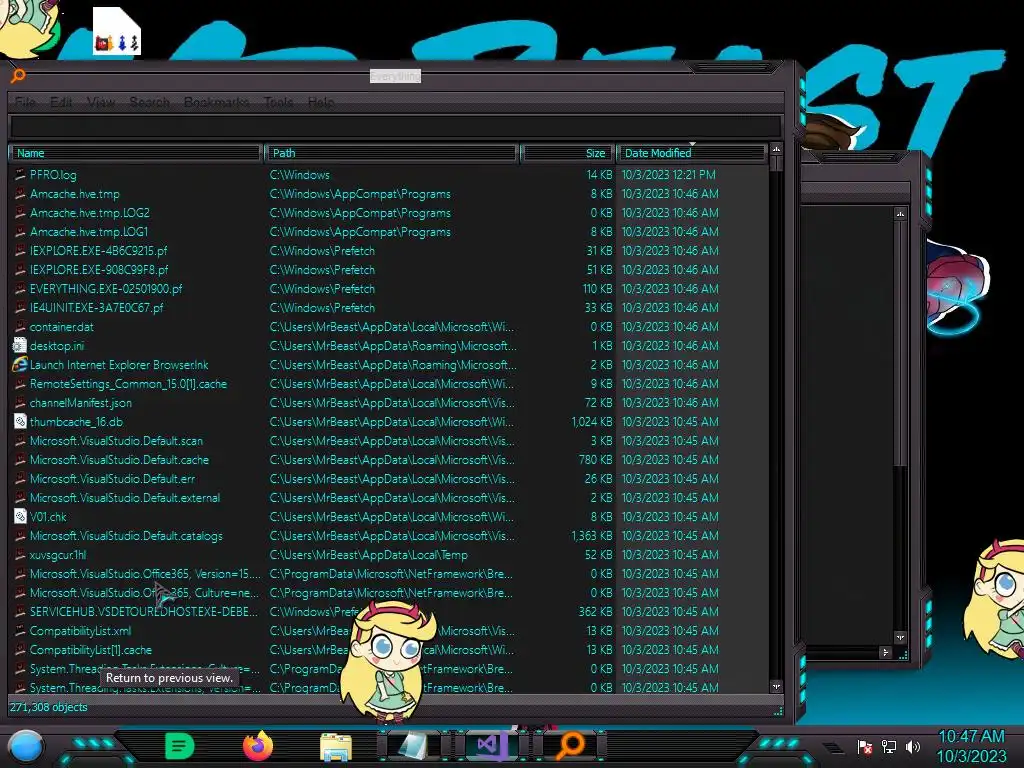Click the results scrollbar up arrow
This screenshot has width=1024, height=768.
776,150
